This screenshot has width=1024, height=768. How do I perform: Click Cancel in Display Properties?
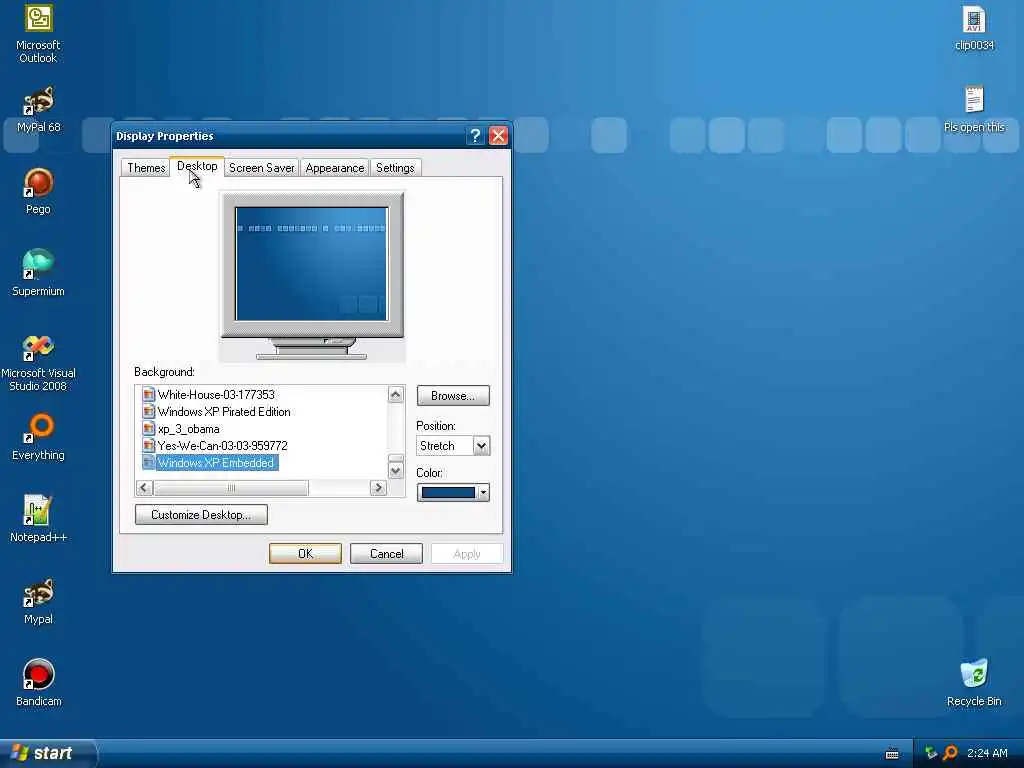pos(386,554)
